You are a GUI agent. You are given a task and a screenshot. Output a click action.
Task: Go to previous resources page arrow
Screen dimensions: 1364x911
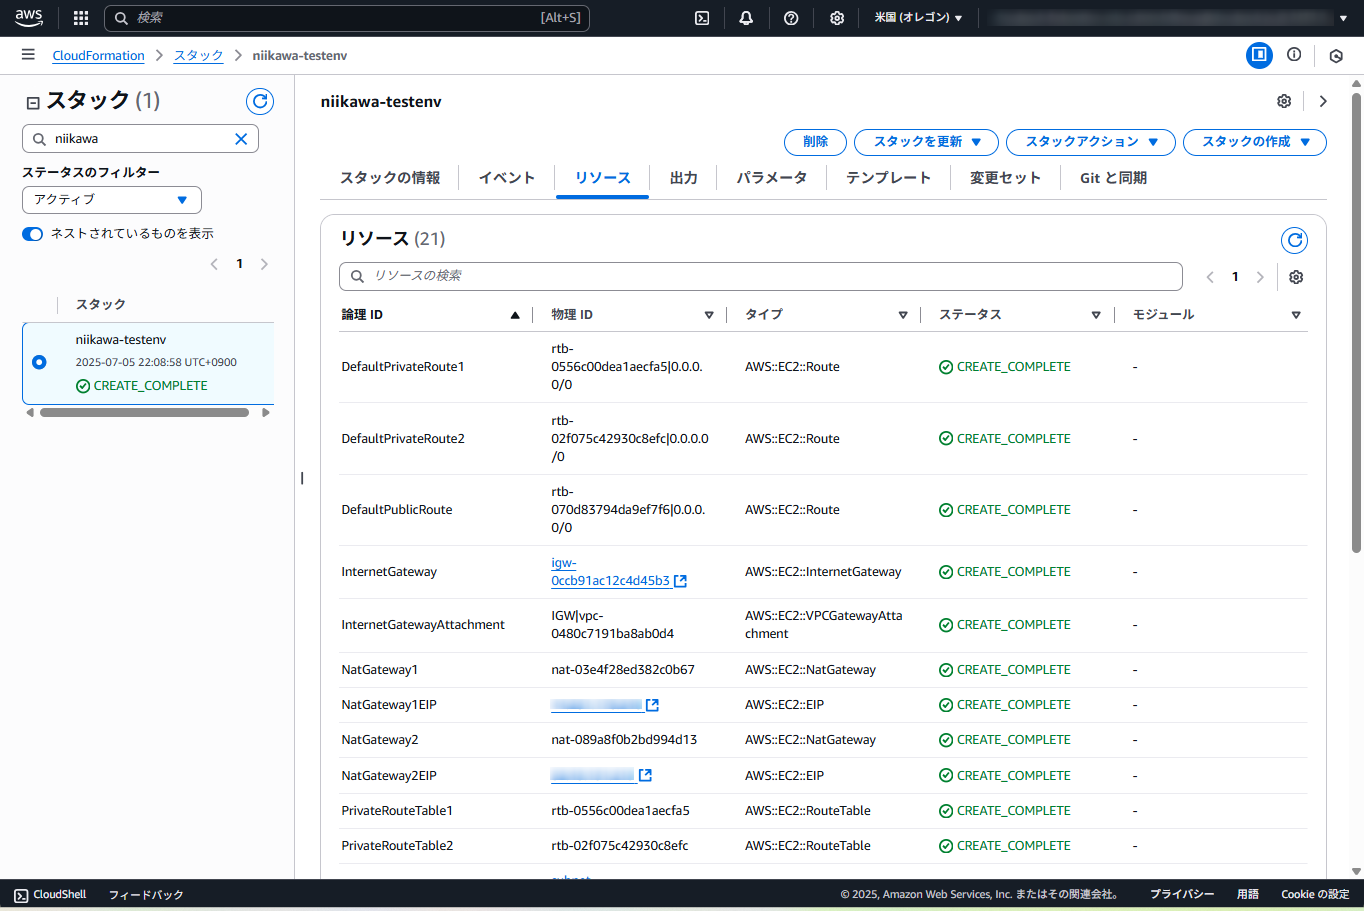[1210, 277]
